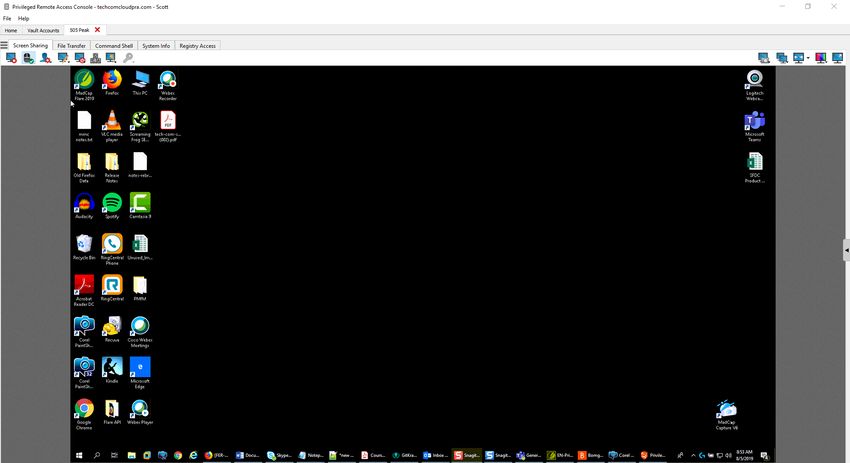The height and width of the screenshot is (463, 850).
Task: Open the Command Shell tab
Action: pos(114,46)
